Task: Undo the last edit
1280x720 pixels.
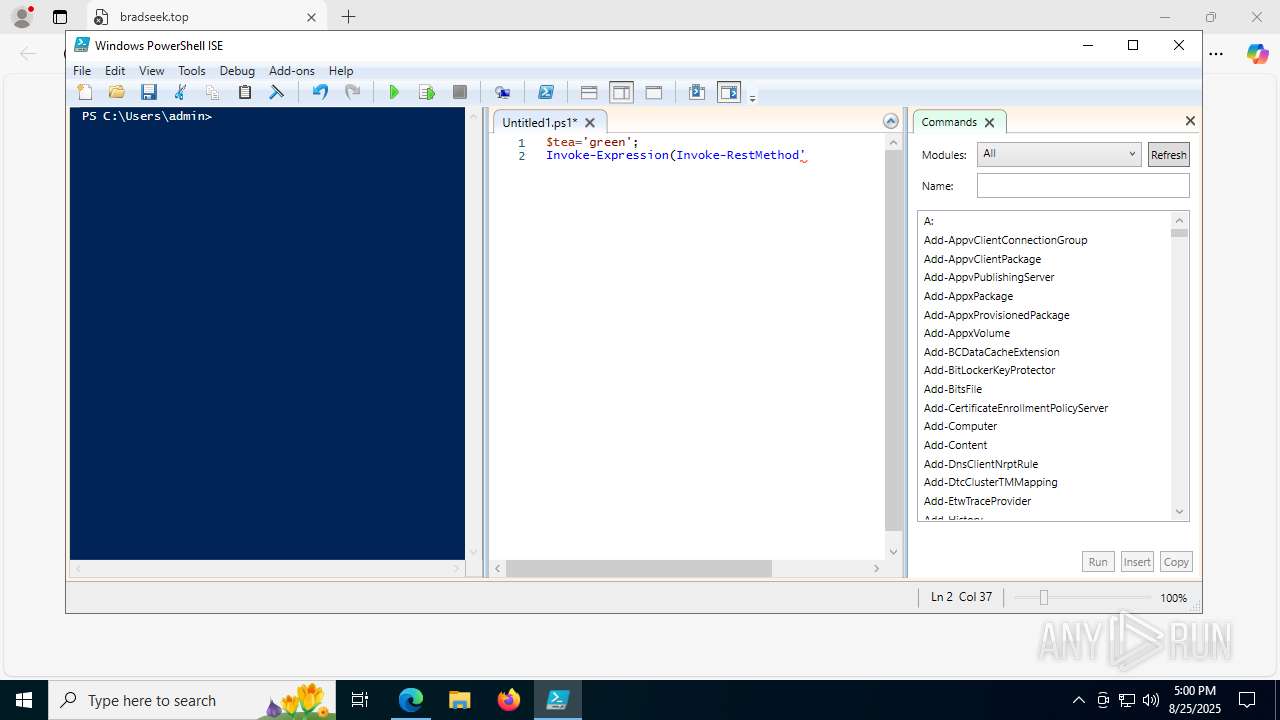Action: pos(320,92)
